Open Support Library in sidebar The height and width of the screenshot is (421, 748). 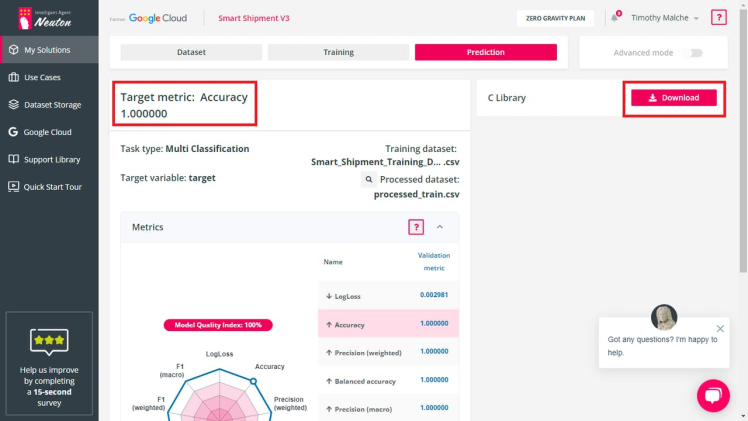(52, 159)
